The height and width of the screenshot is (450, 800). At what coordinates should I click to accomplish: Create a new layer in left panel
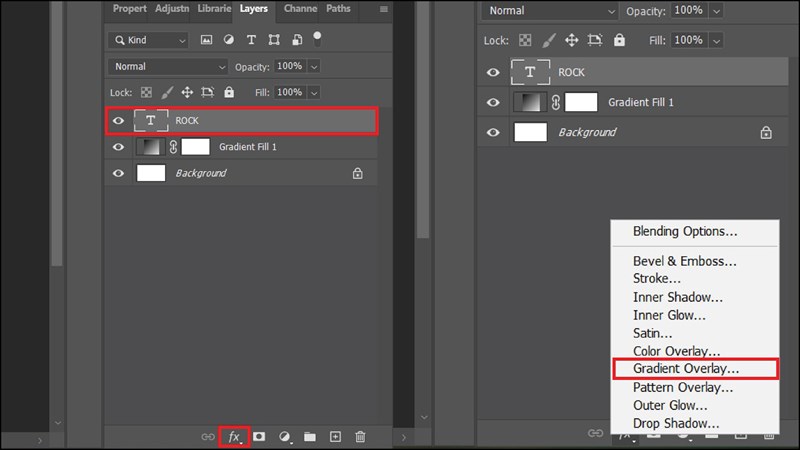click(335, 437)
